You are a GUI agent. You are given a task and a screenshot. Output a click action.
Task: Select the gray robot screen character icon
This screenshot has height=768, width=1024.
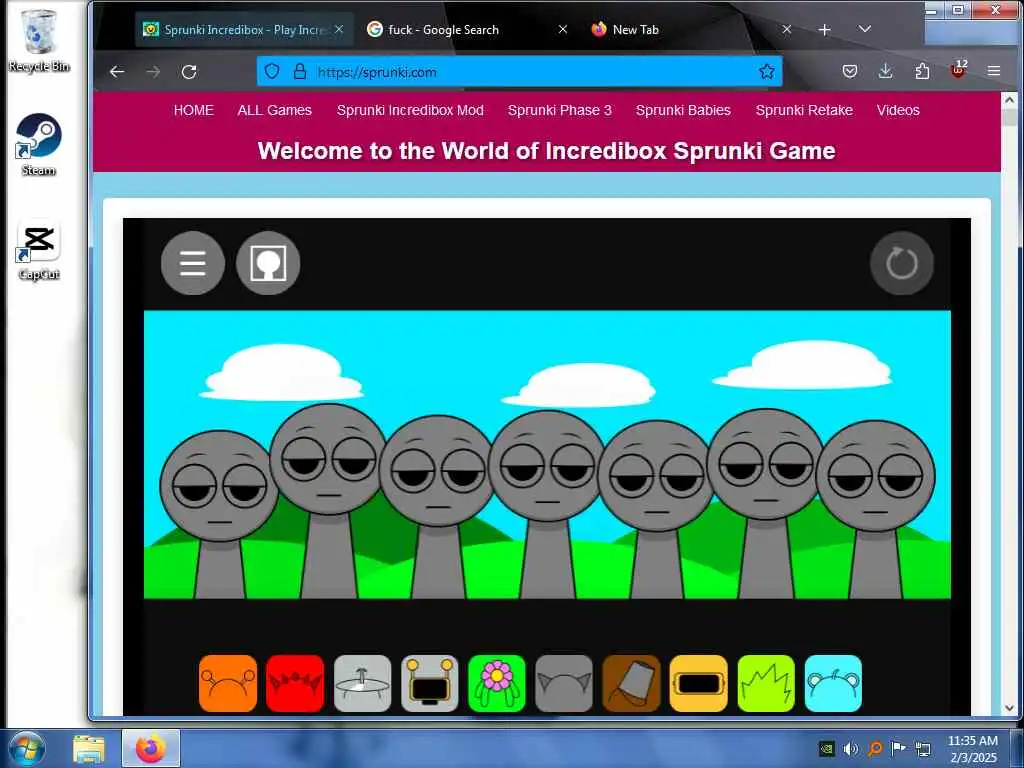pyautogui.click(x=430, y=683)
